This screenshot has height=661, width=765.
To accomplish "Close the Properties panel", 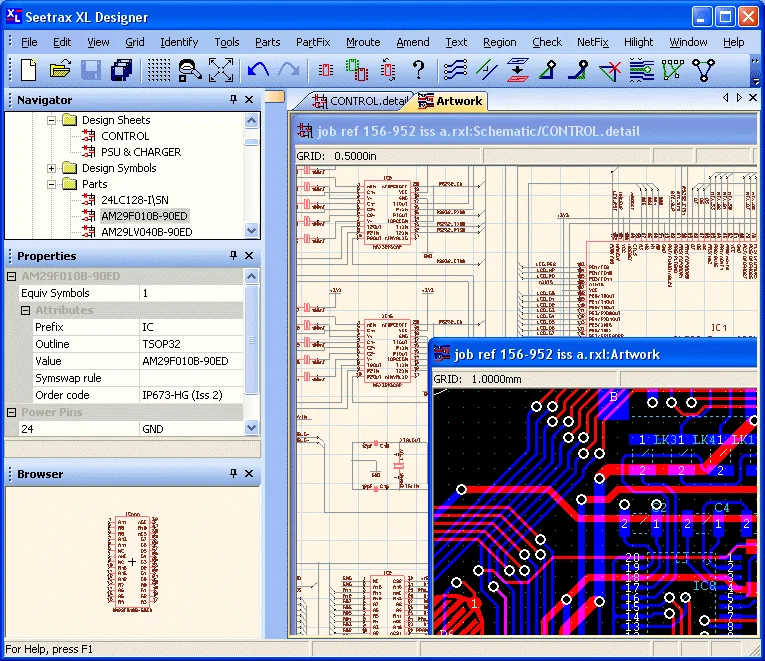I will (249, 255).
